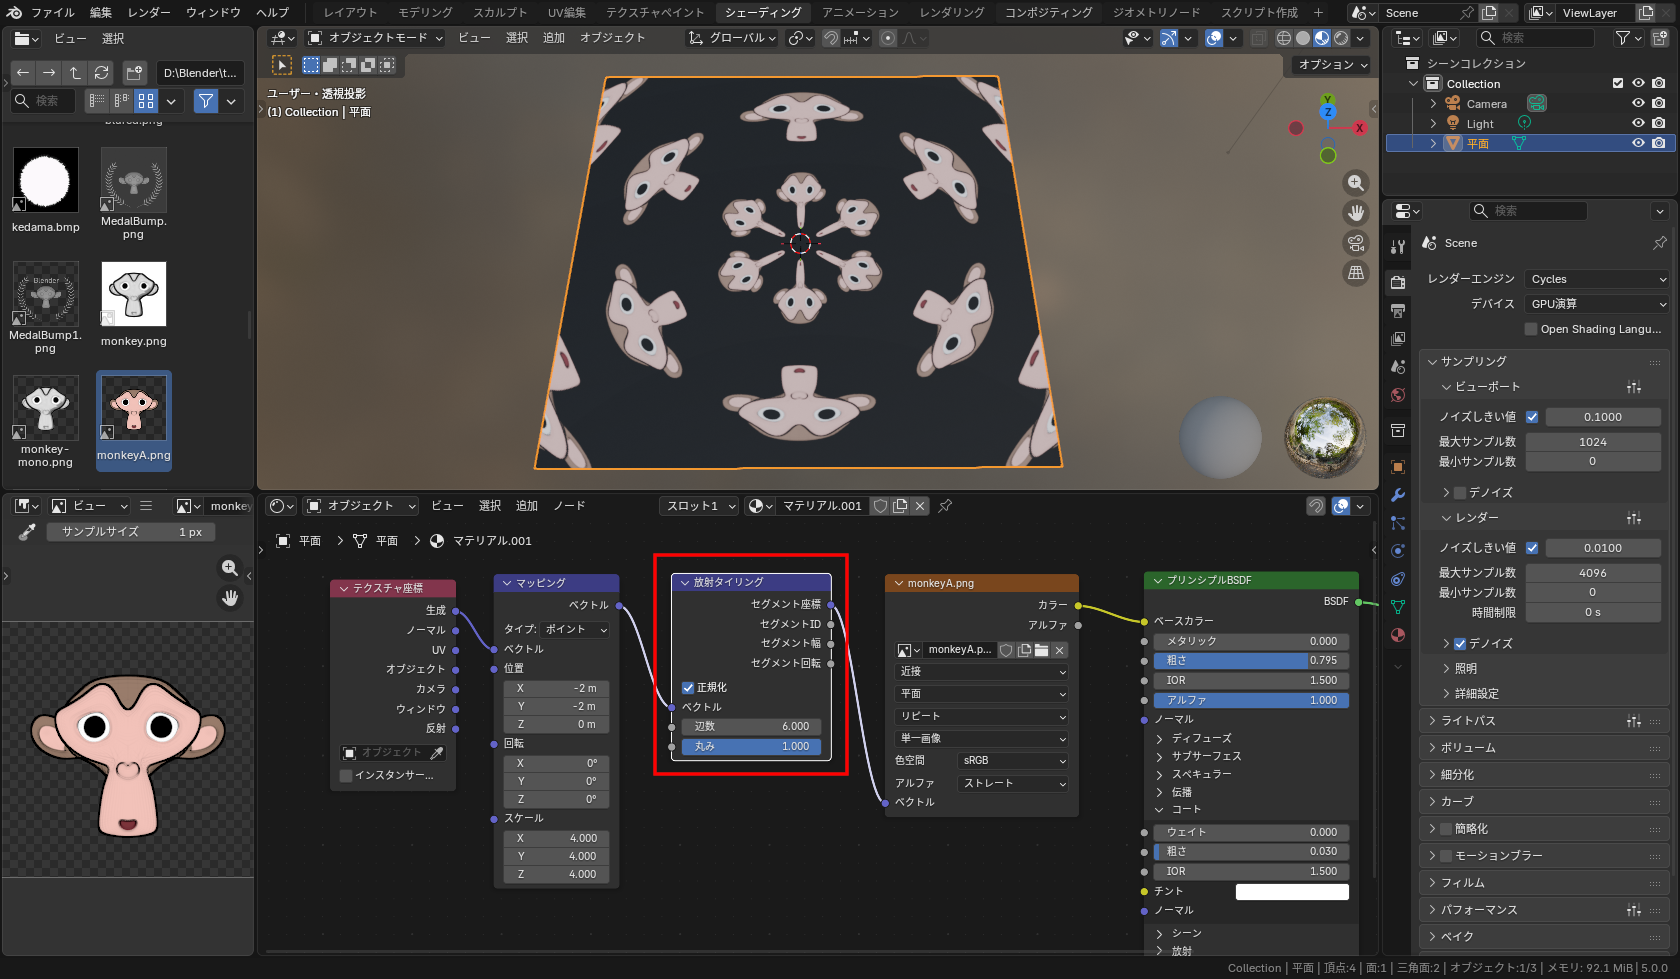
Task: Open the グローバル transform orientation dropdown
Action: (732, 38)
